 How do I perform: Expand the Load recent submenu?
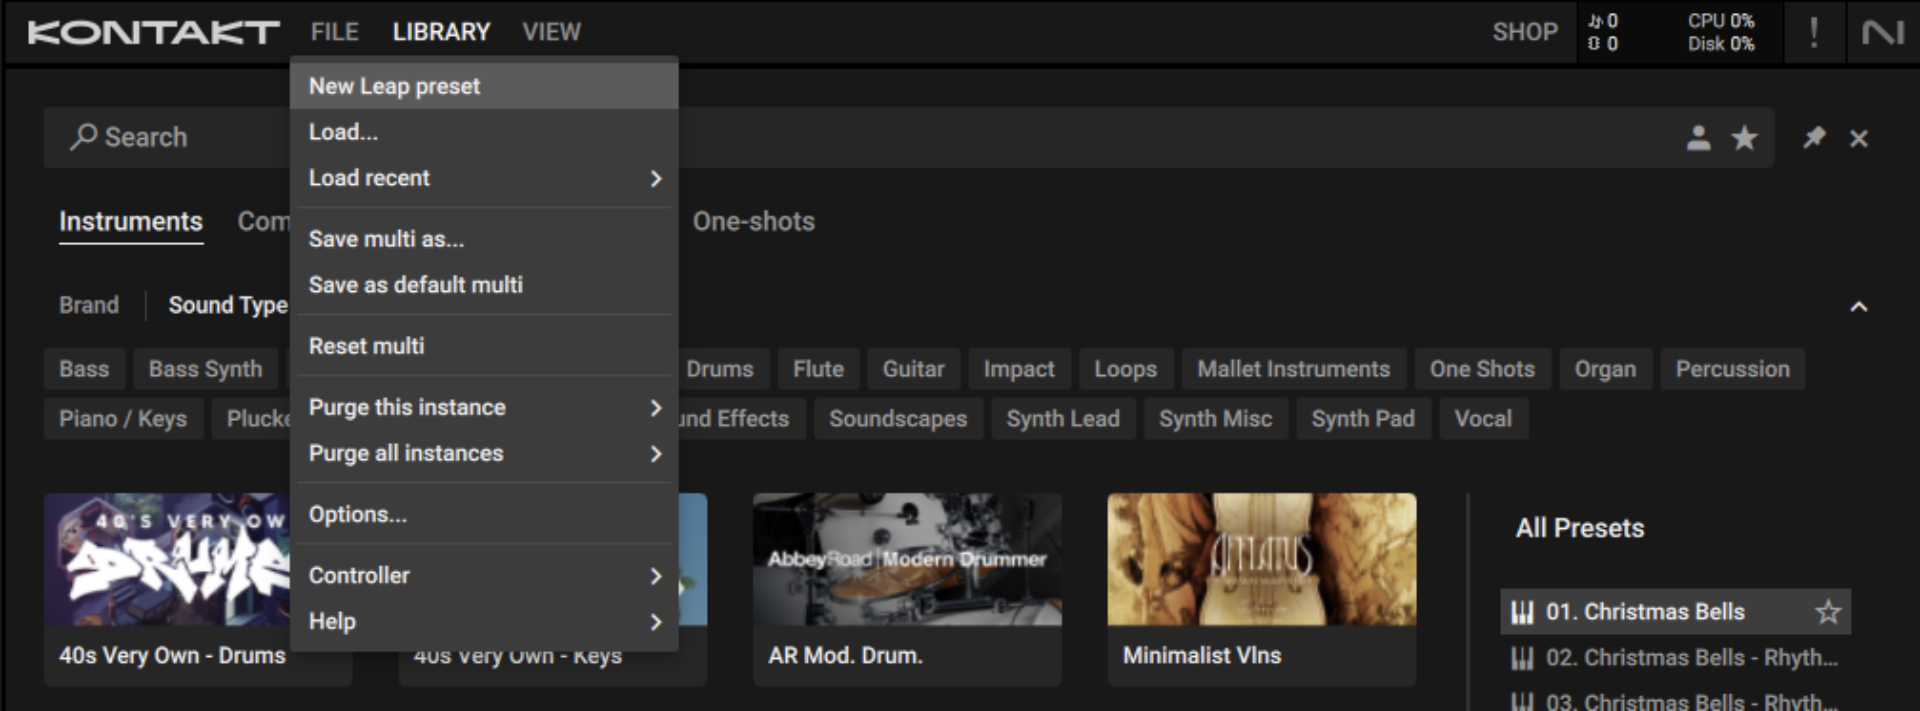click(x=483, y=178)
